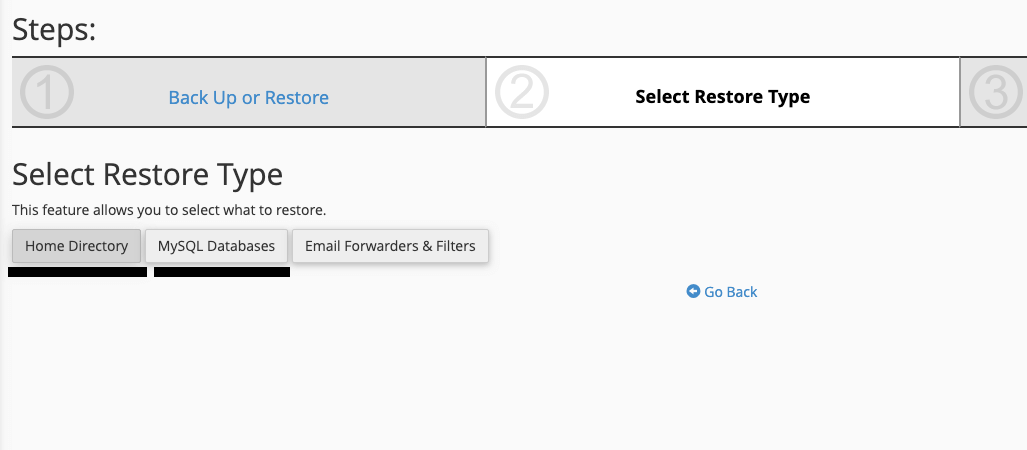This screenshot has width=1027, height=450.
Task: Click the large Select Restore Type heading
Action: 147,175
